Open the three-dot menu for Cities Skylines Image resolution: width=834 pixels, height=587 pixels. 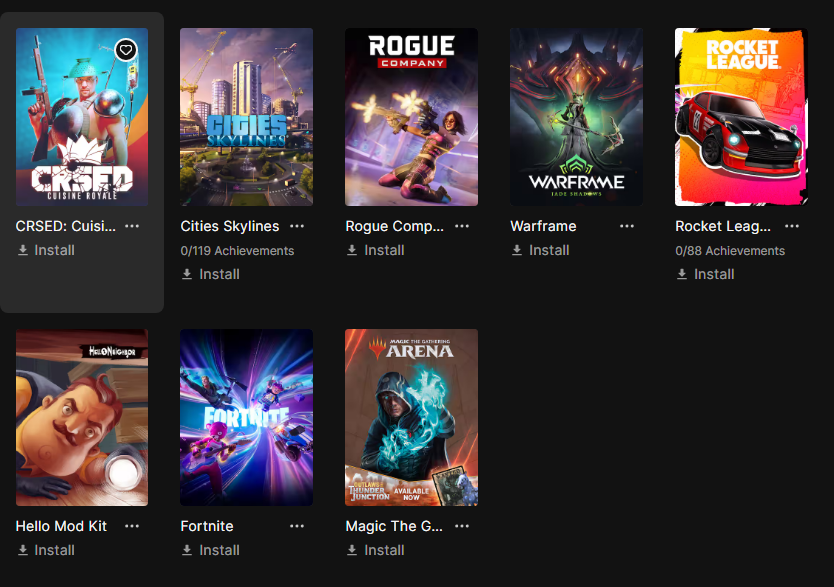tap(297, 226)
